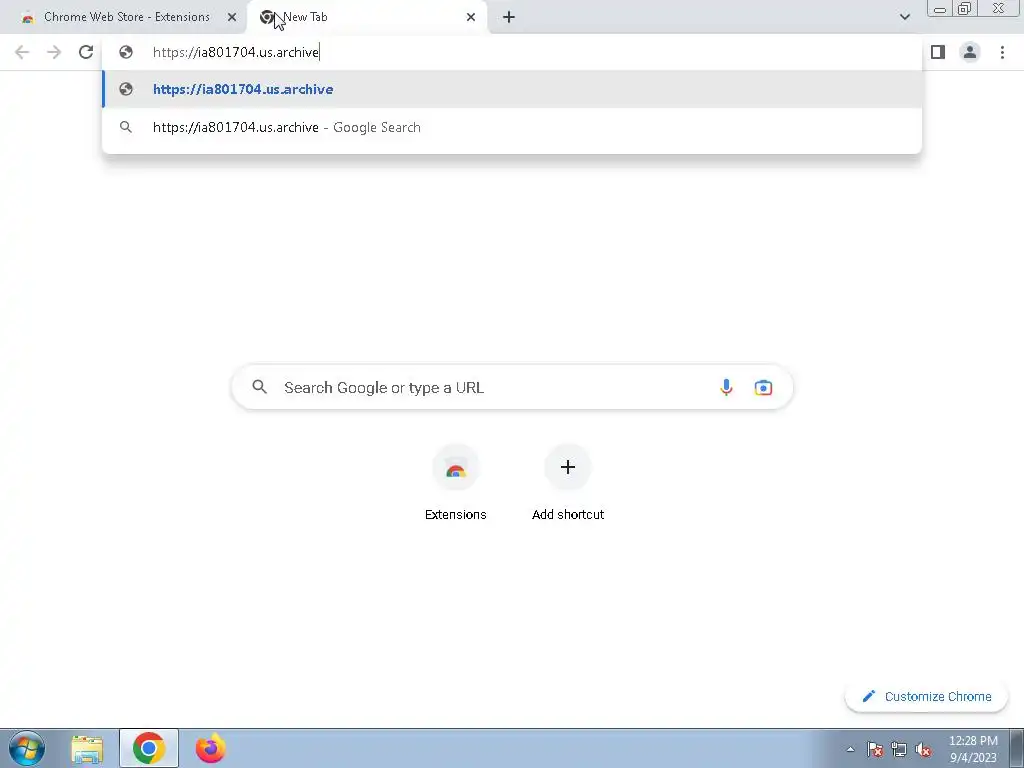Expand the tab search chevron
This screenshot has height=768, width=1024.
[904, 17]
